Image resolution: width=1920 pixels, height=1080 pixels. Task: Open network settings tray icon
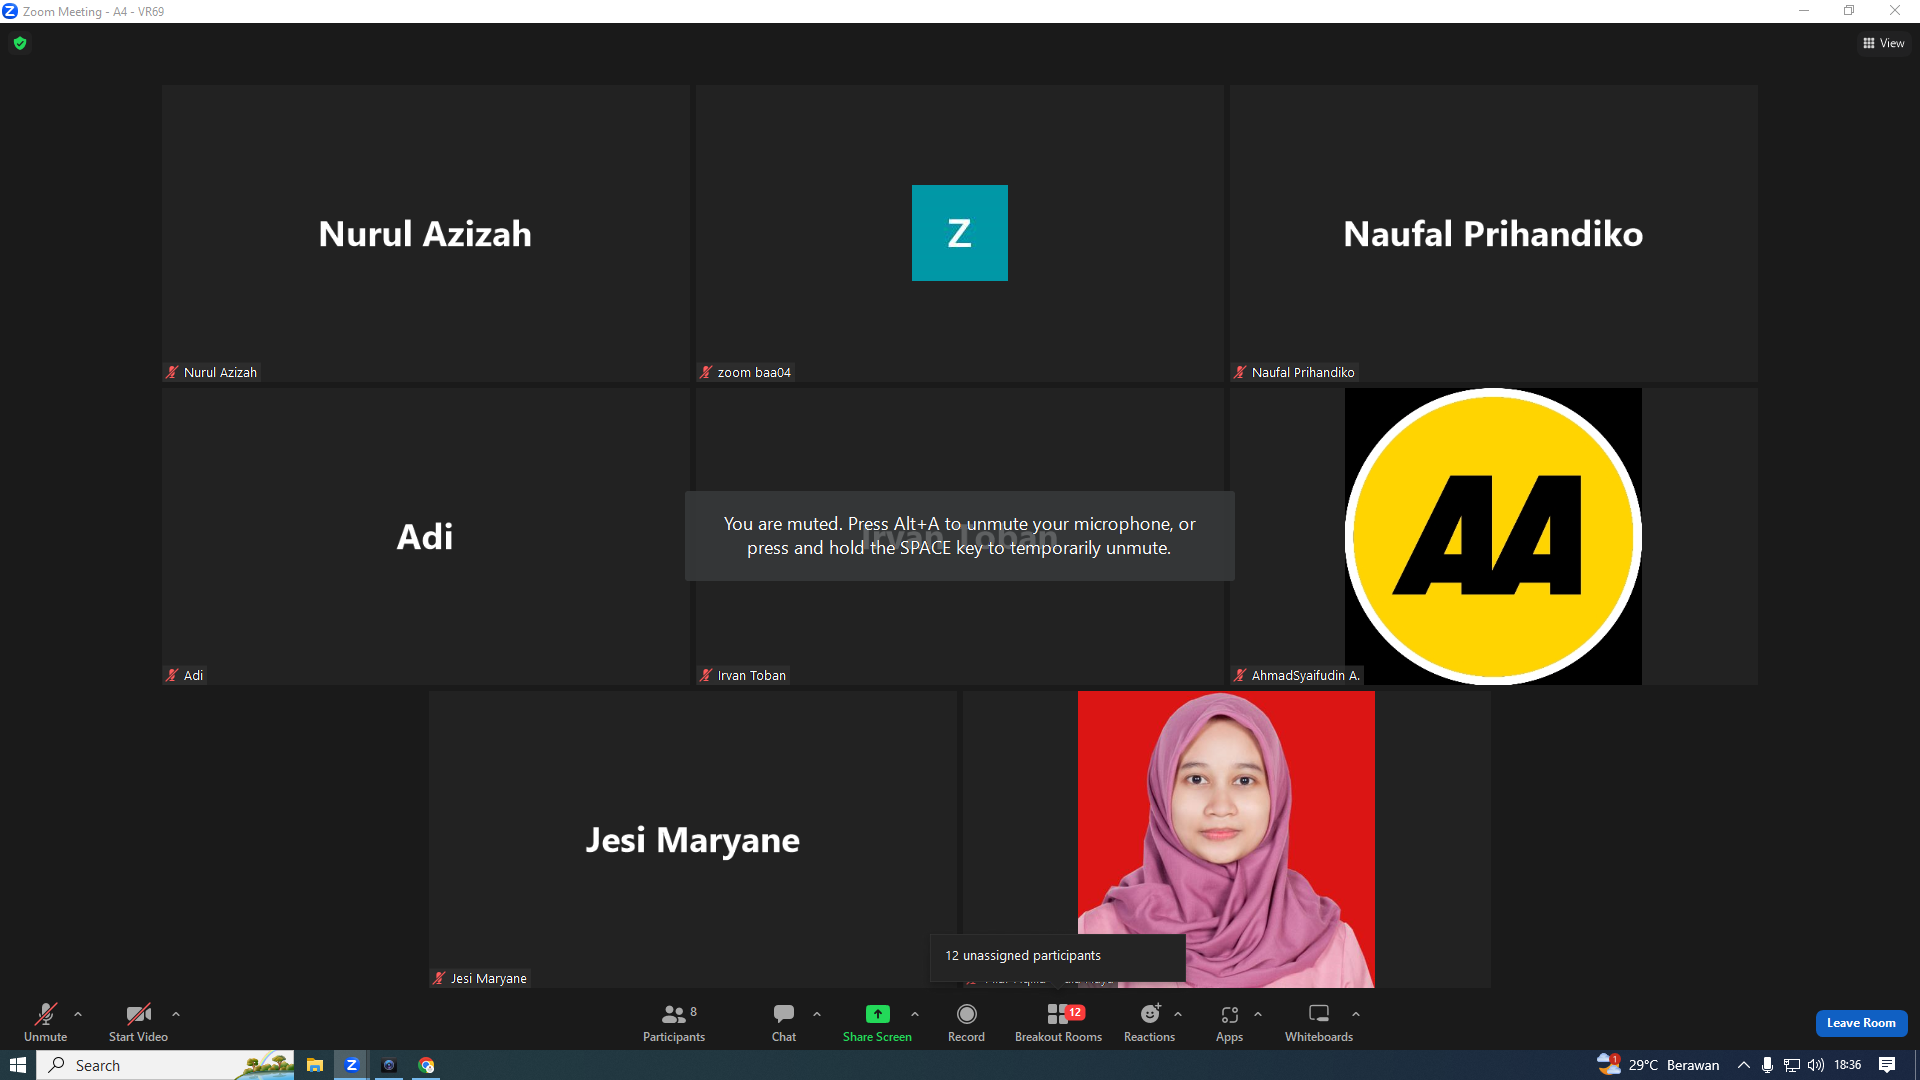coord(1791,1065)
